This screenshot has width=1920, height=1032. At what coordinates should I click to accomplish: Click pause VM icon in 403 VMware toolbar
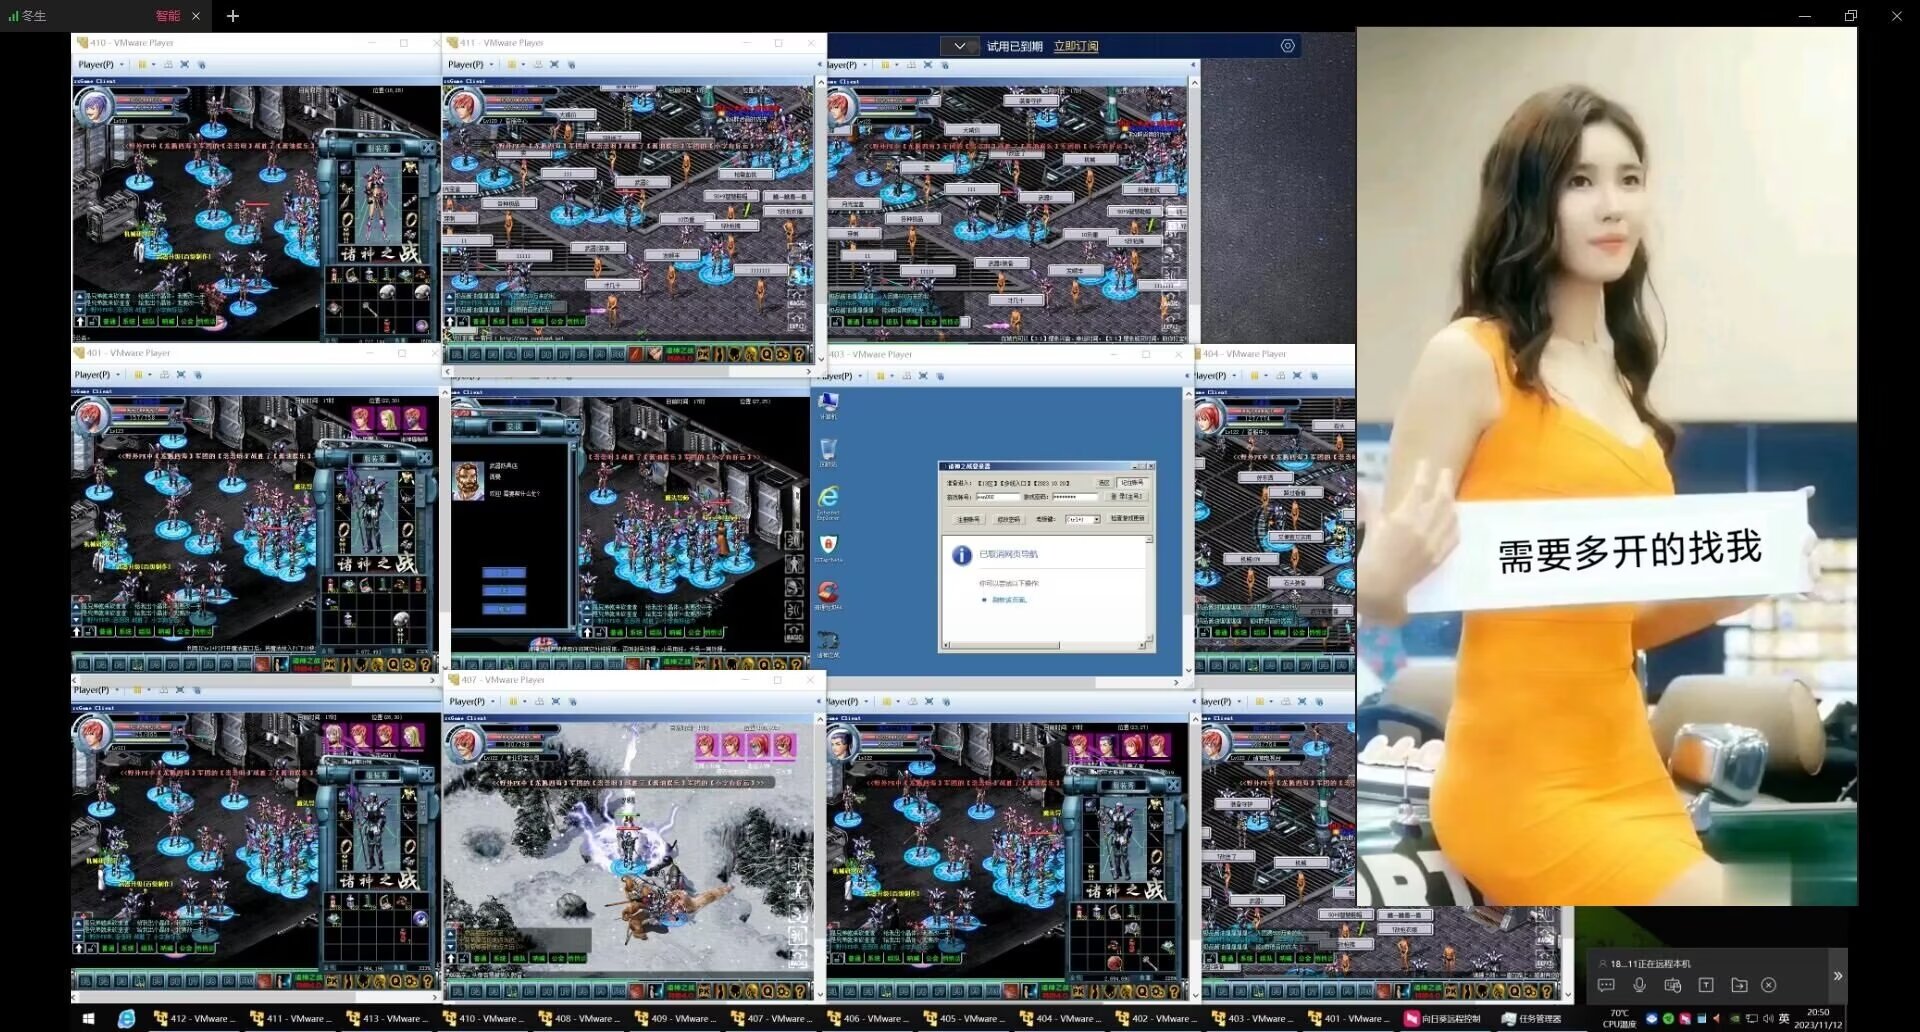882,376
